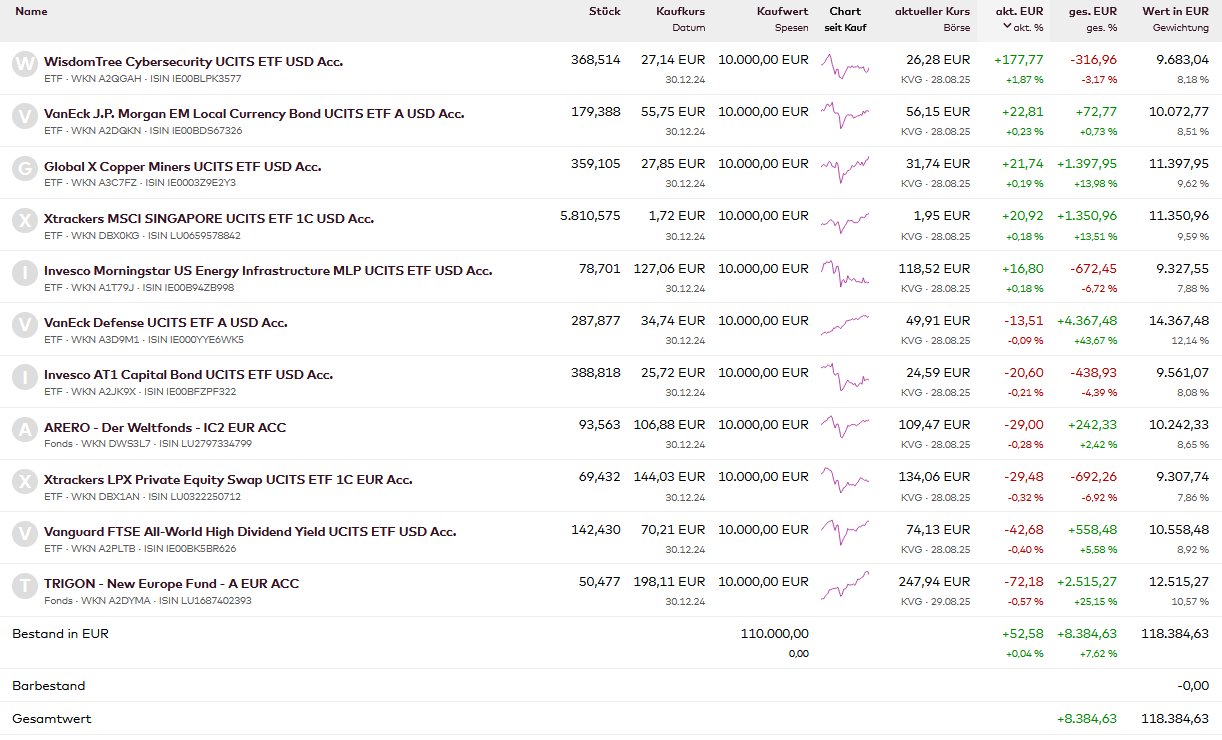Click the X icon beside Xtrackers MSCI Singapore
Screen dimensions: 1222x740
click(x=24, y=221)
